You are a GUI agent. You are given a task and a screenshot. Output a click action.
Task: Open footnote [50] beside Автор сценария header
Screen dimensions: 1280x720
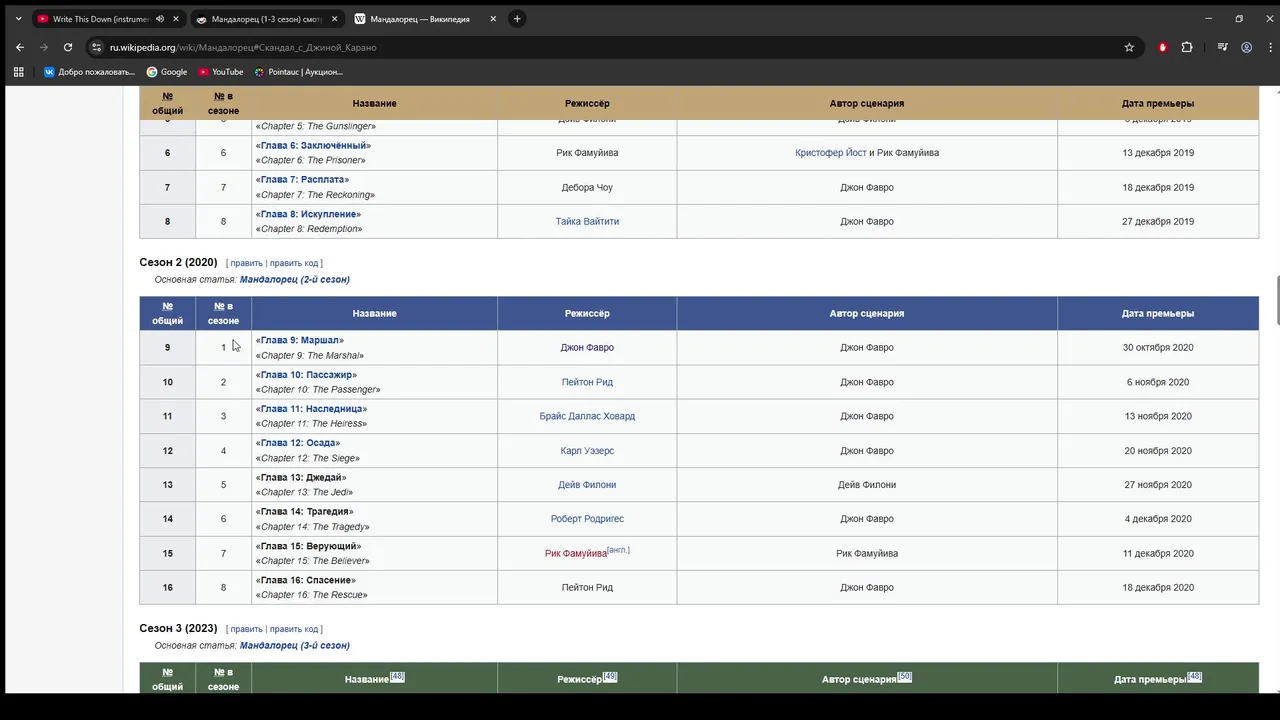pos(905,677)
